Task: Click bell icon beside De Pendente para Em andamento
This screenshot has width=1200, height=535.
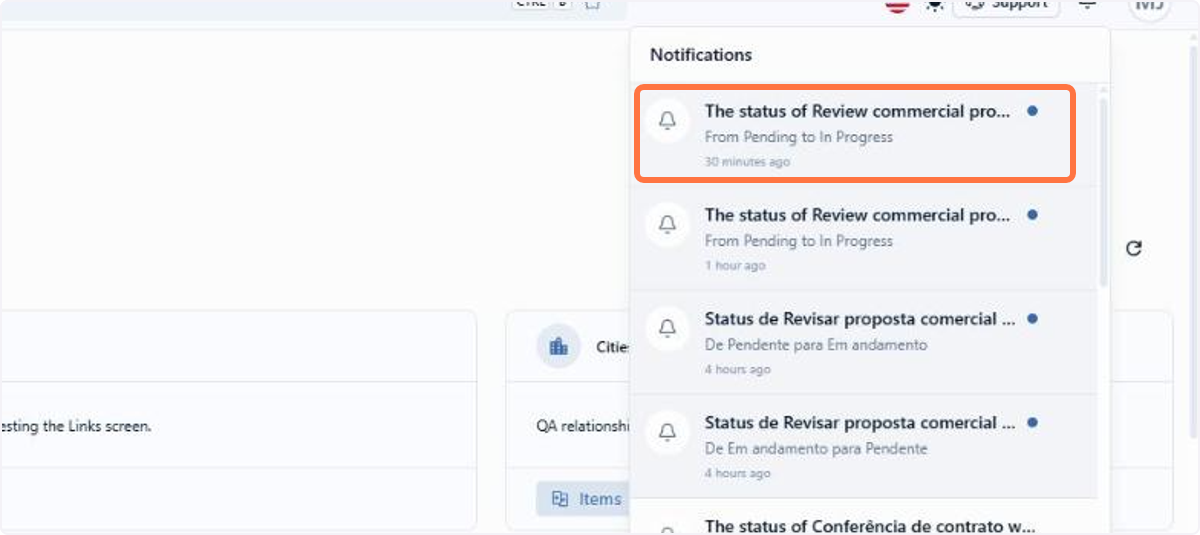Action: 667,327
